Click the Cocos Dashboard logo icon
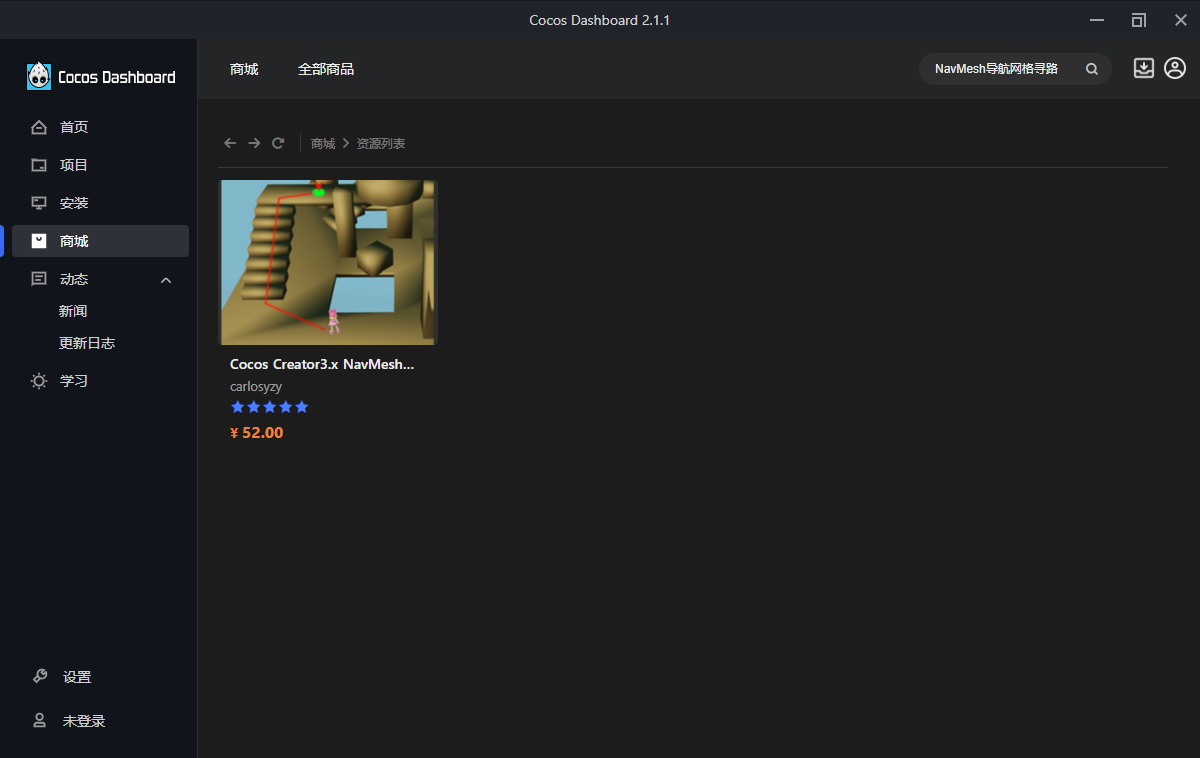The width and height of the screenshot is (1200, 758). [39, 76]
